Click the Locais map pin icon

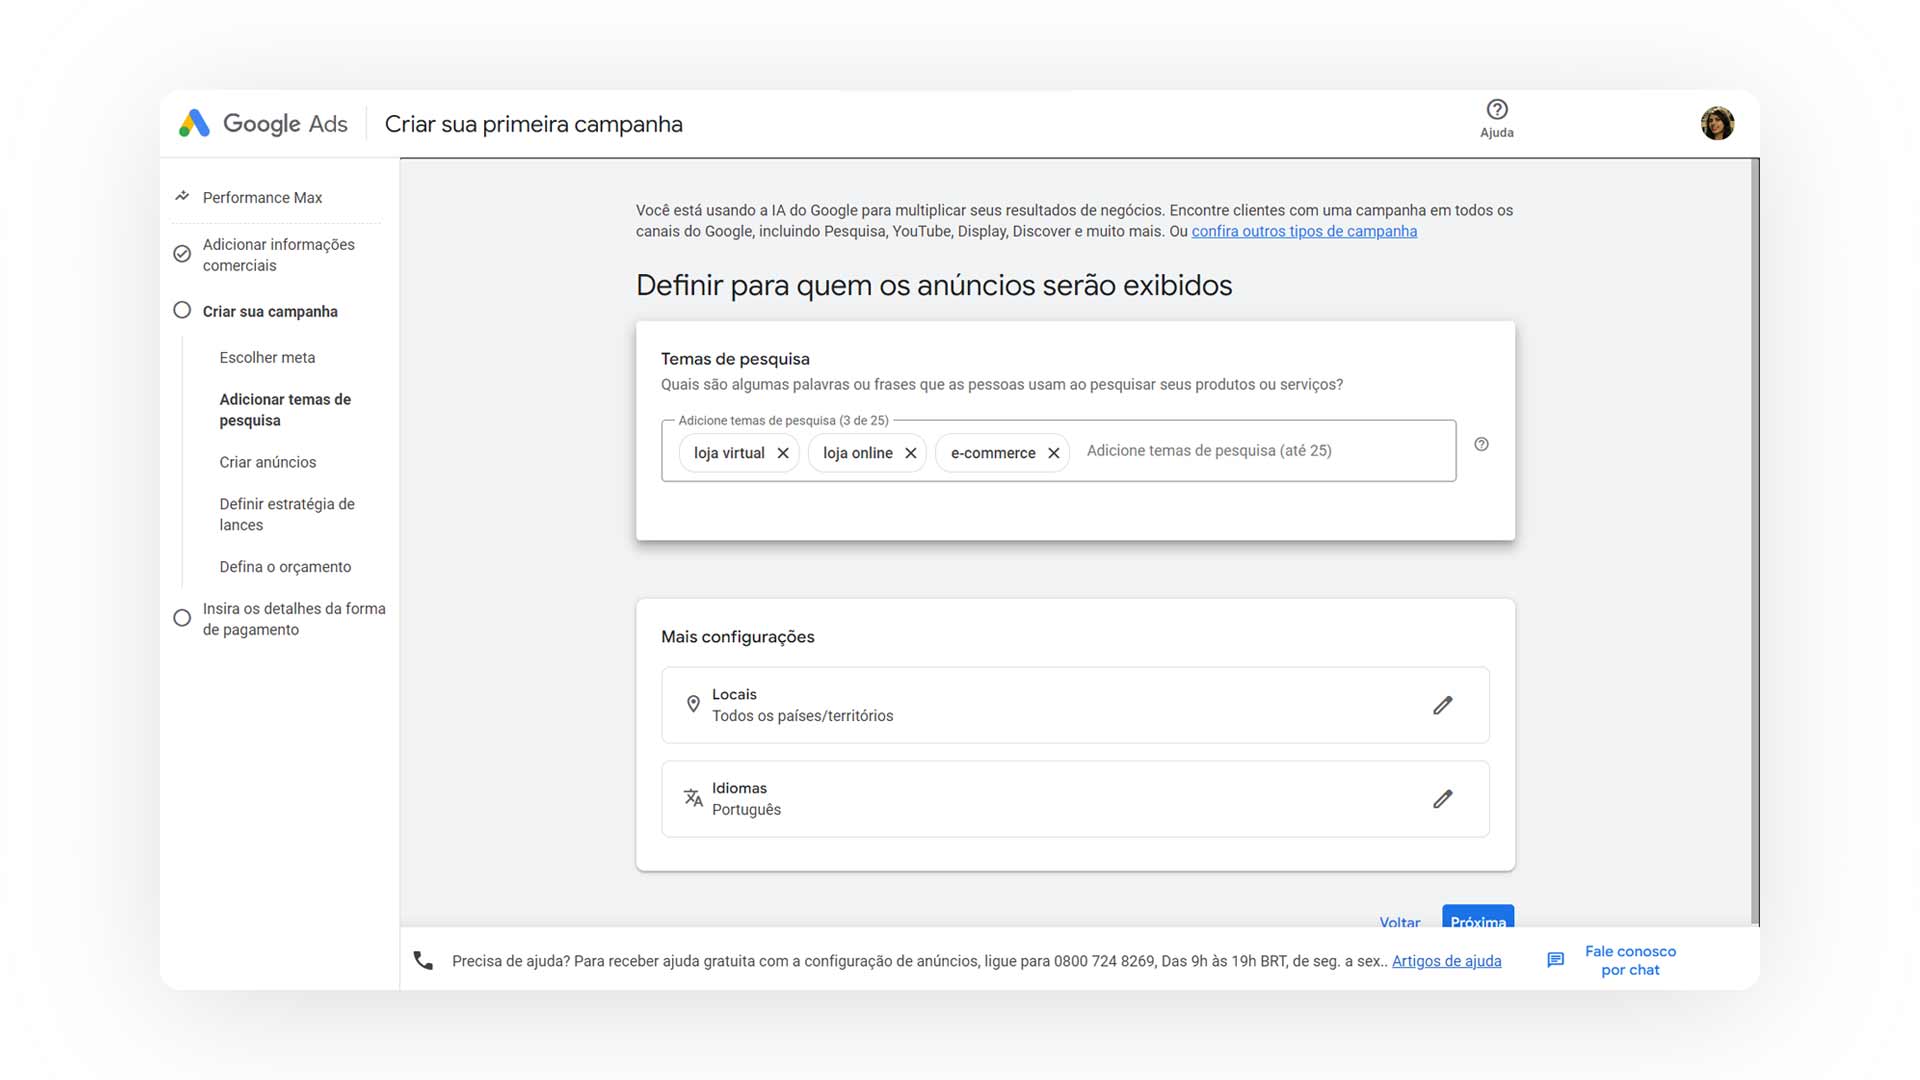(x=693, y=704)
